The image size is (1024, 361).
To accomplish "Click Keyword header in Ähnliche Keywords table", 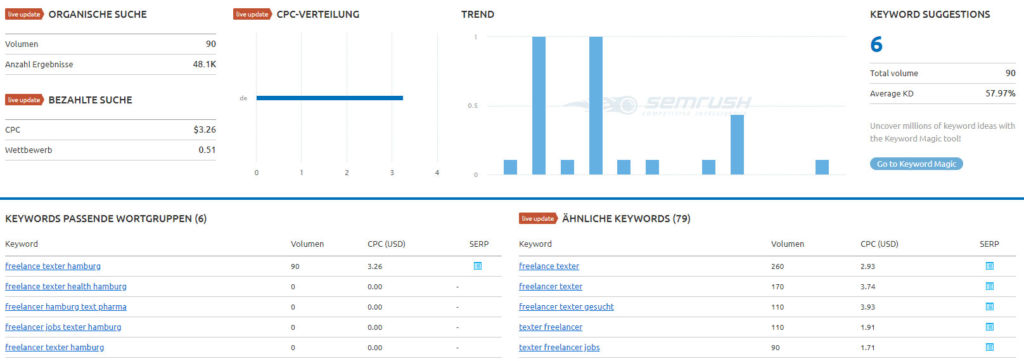I will click(x=536, y=244).
